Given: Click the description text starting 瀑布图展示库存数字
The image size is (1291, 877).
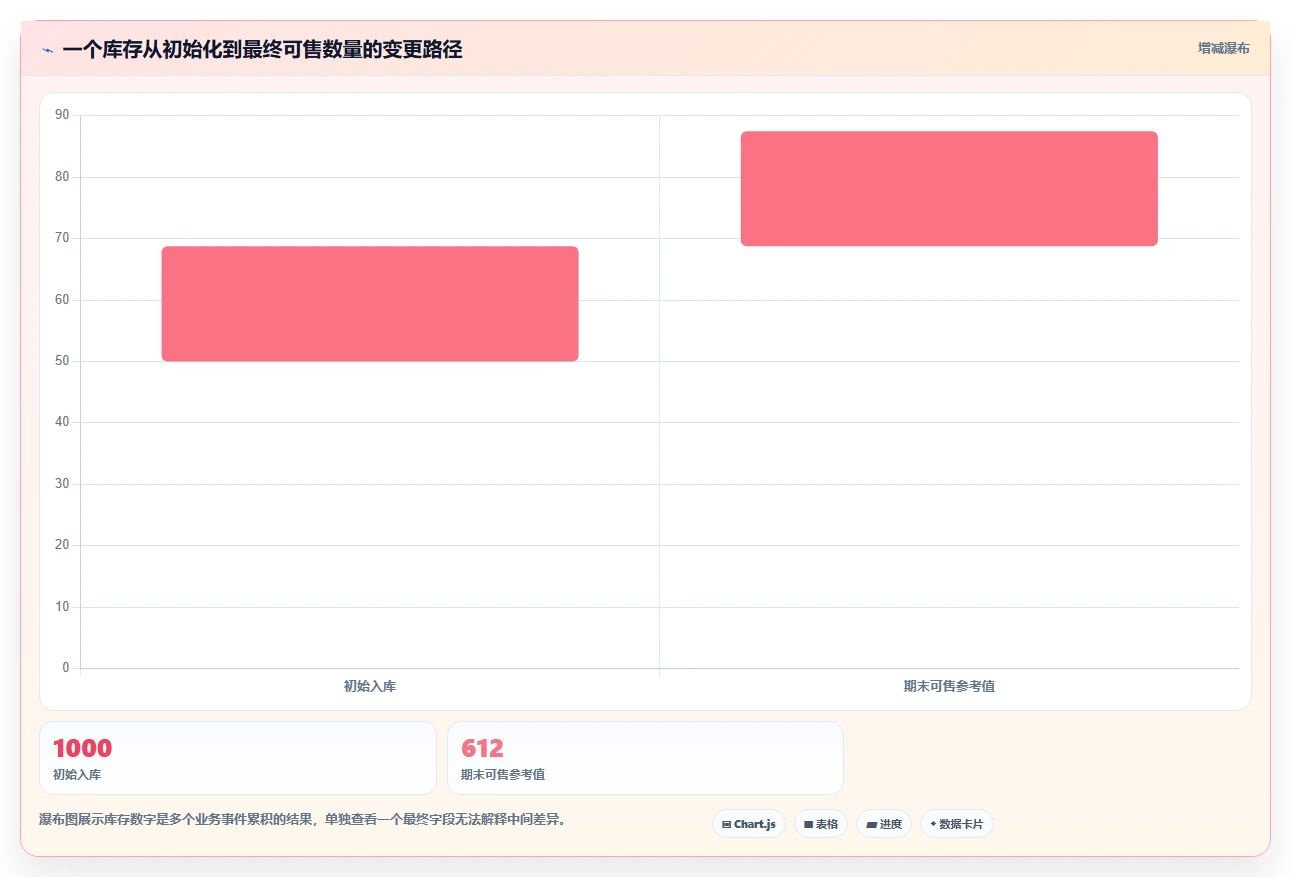Looking at the screenshot, I should pos(303,820).
